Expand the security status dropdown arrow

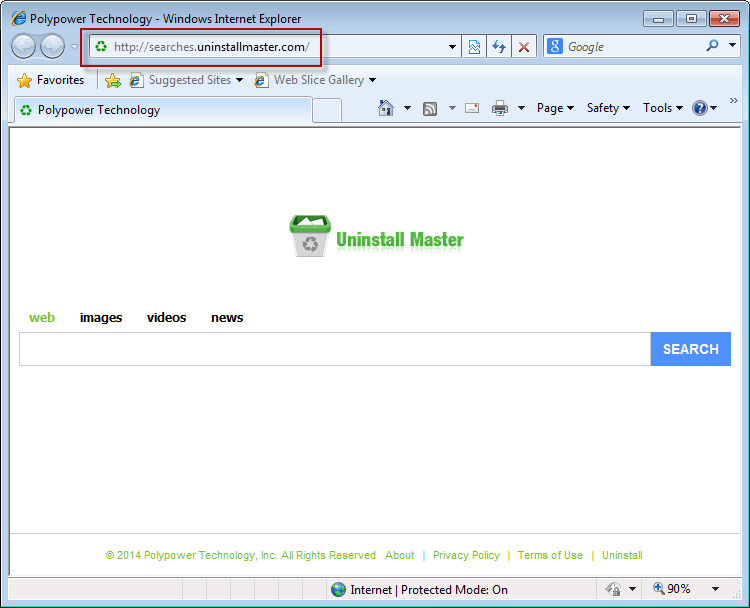tap(632, 589)
